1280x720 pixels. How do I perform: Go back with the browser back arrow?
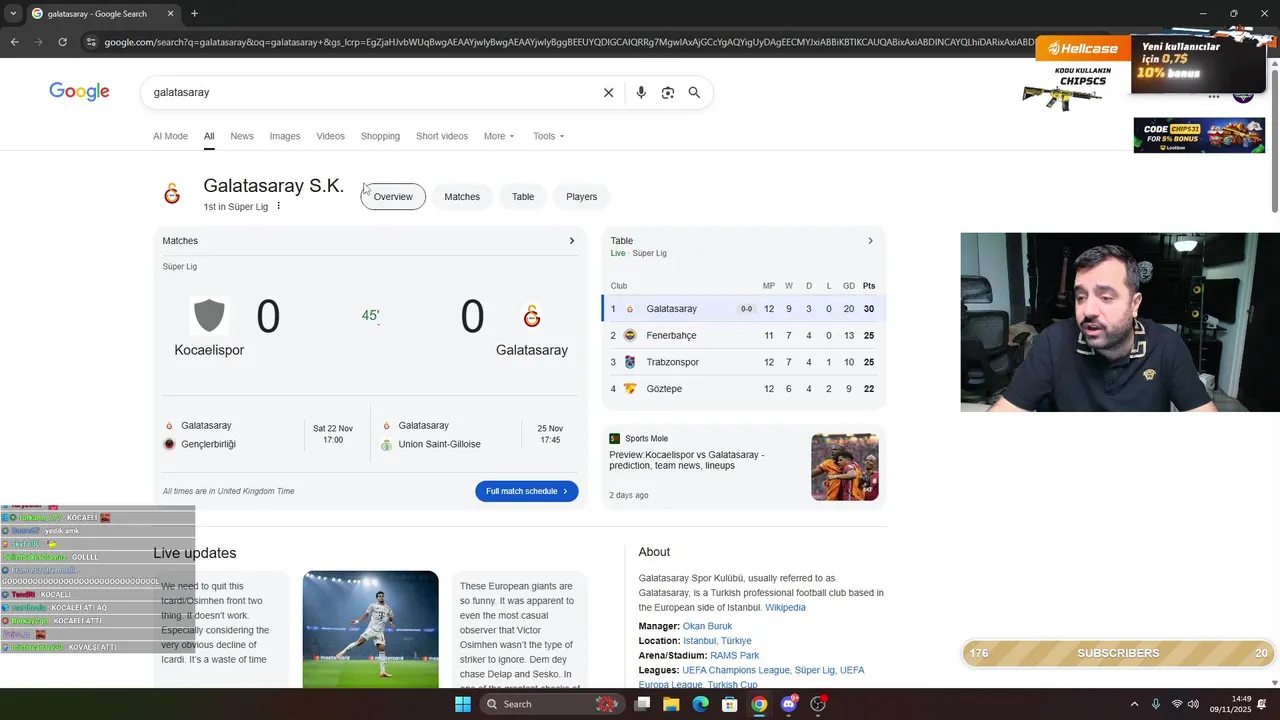coord(14,42)
